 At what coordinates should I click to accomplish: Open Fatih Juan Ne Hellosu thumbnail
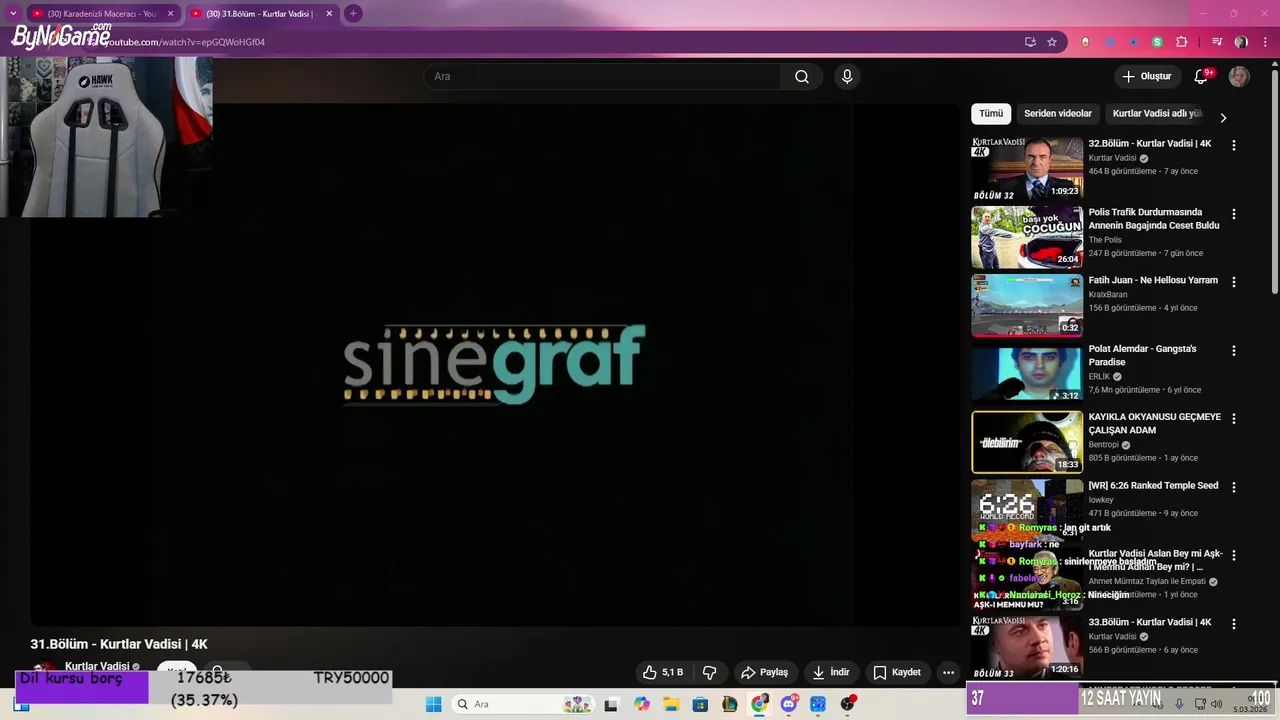point(1027,305)
